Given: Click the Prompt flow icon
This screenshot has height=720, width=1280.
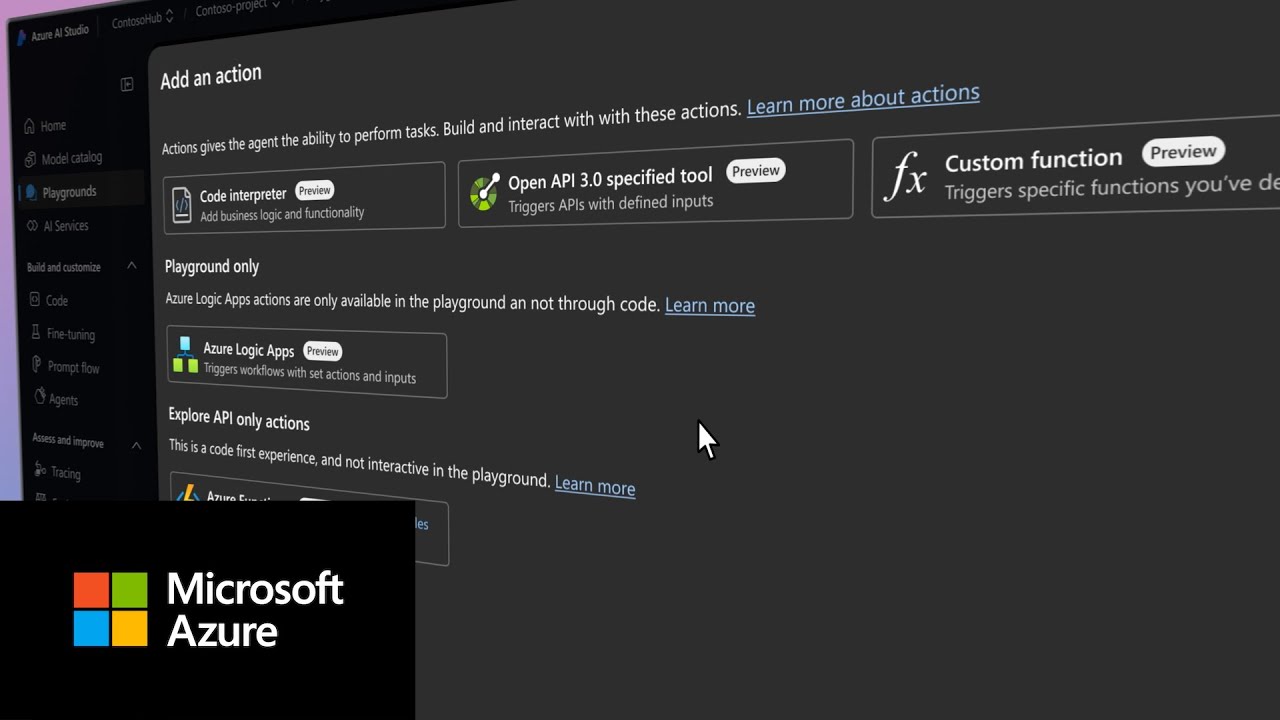Looking at the screenshot, I should click(x=38, y=366).
